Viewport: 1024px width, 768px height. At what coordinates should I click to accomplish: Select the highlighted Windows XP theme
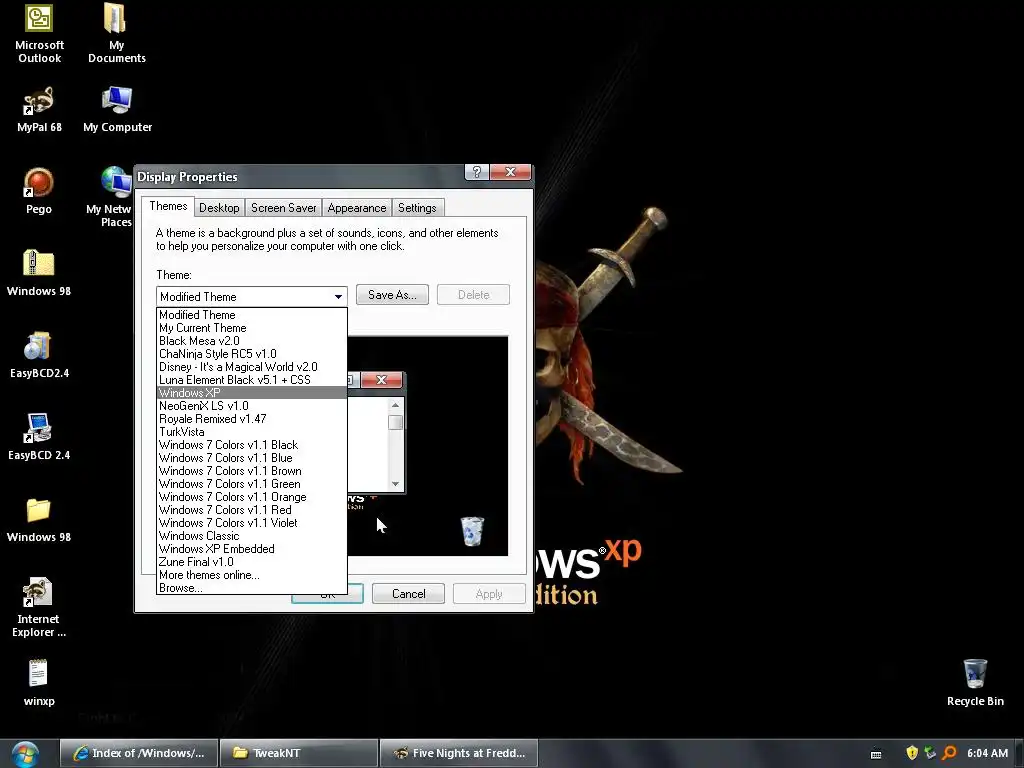pos(251,392)
